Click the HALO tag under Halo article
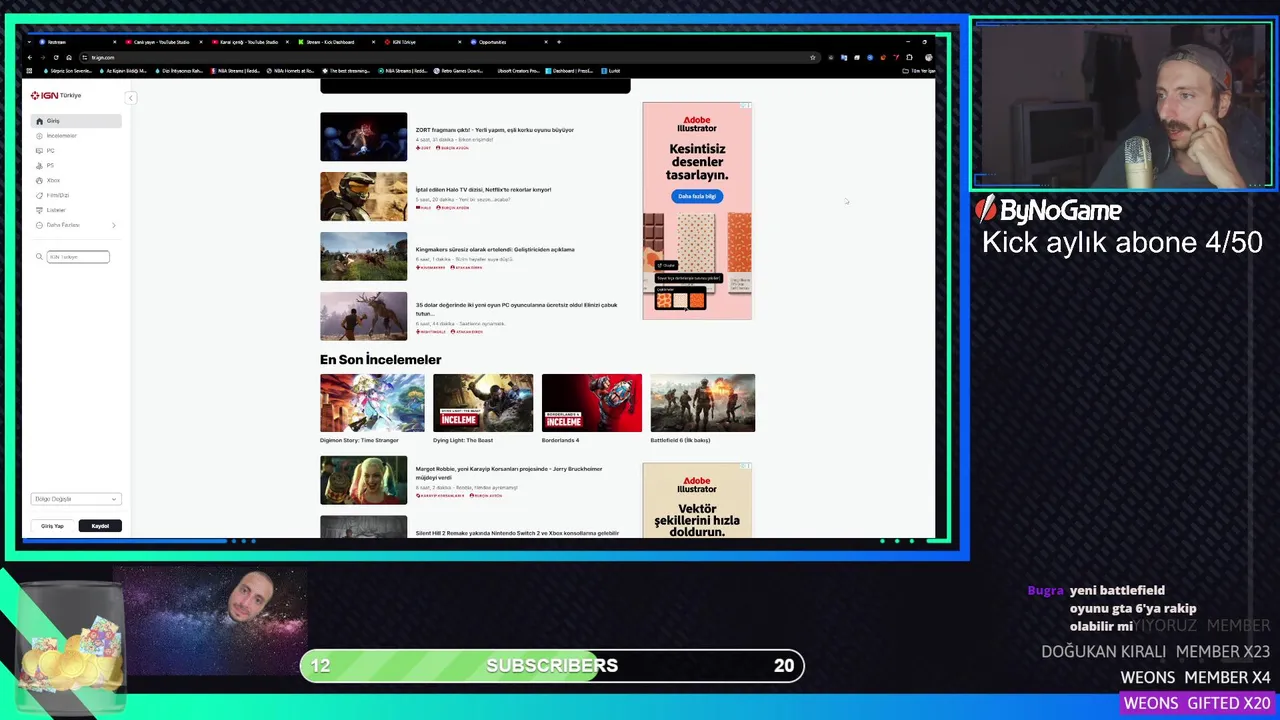The width and height of the screenshot is (1280, 720). pyautogui.click(x=423, y=208)
